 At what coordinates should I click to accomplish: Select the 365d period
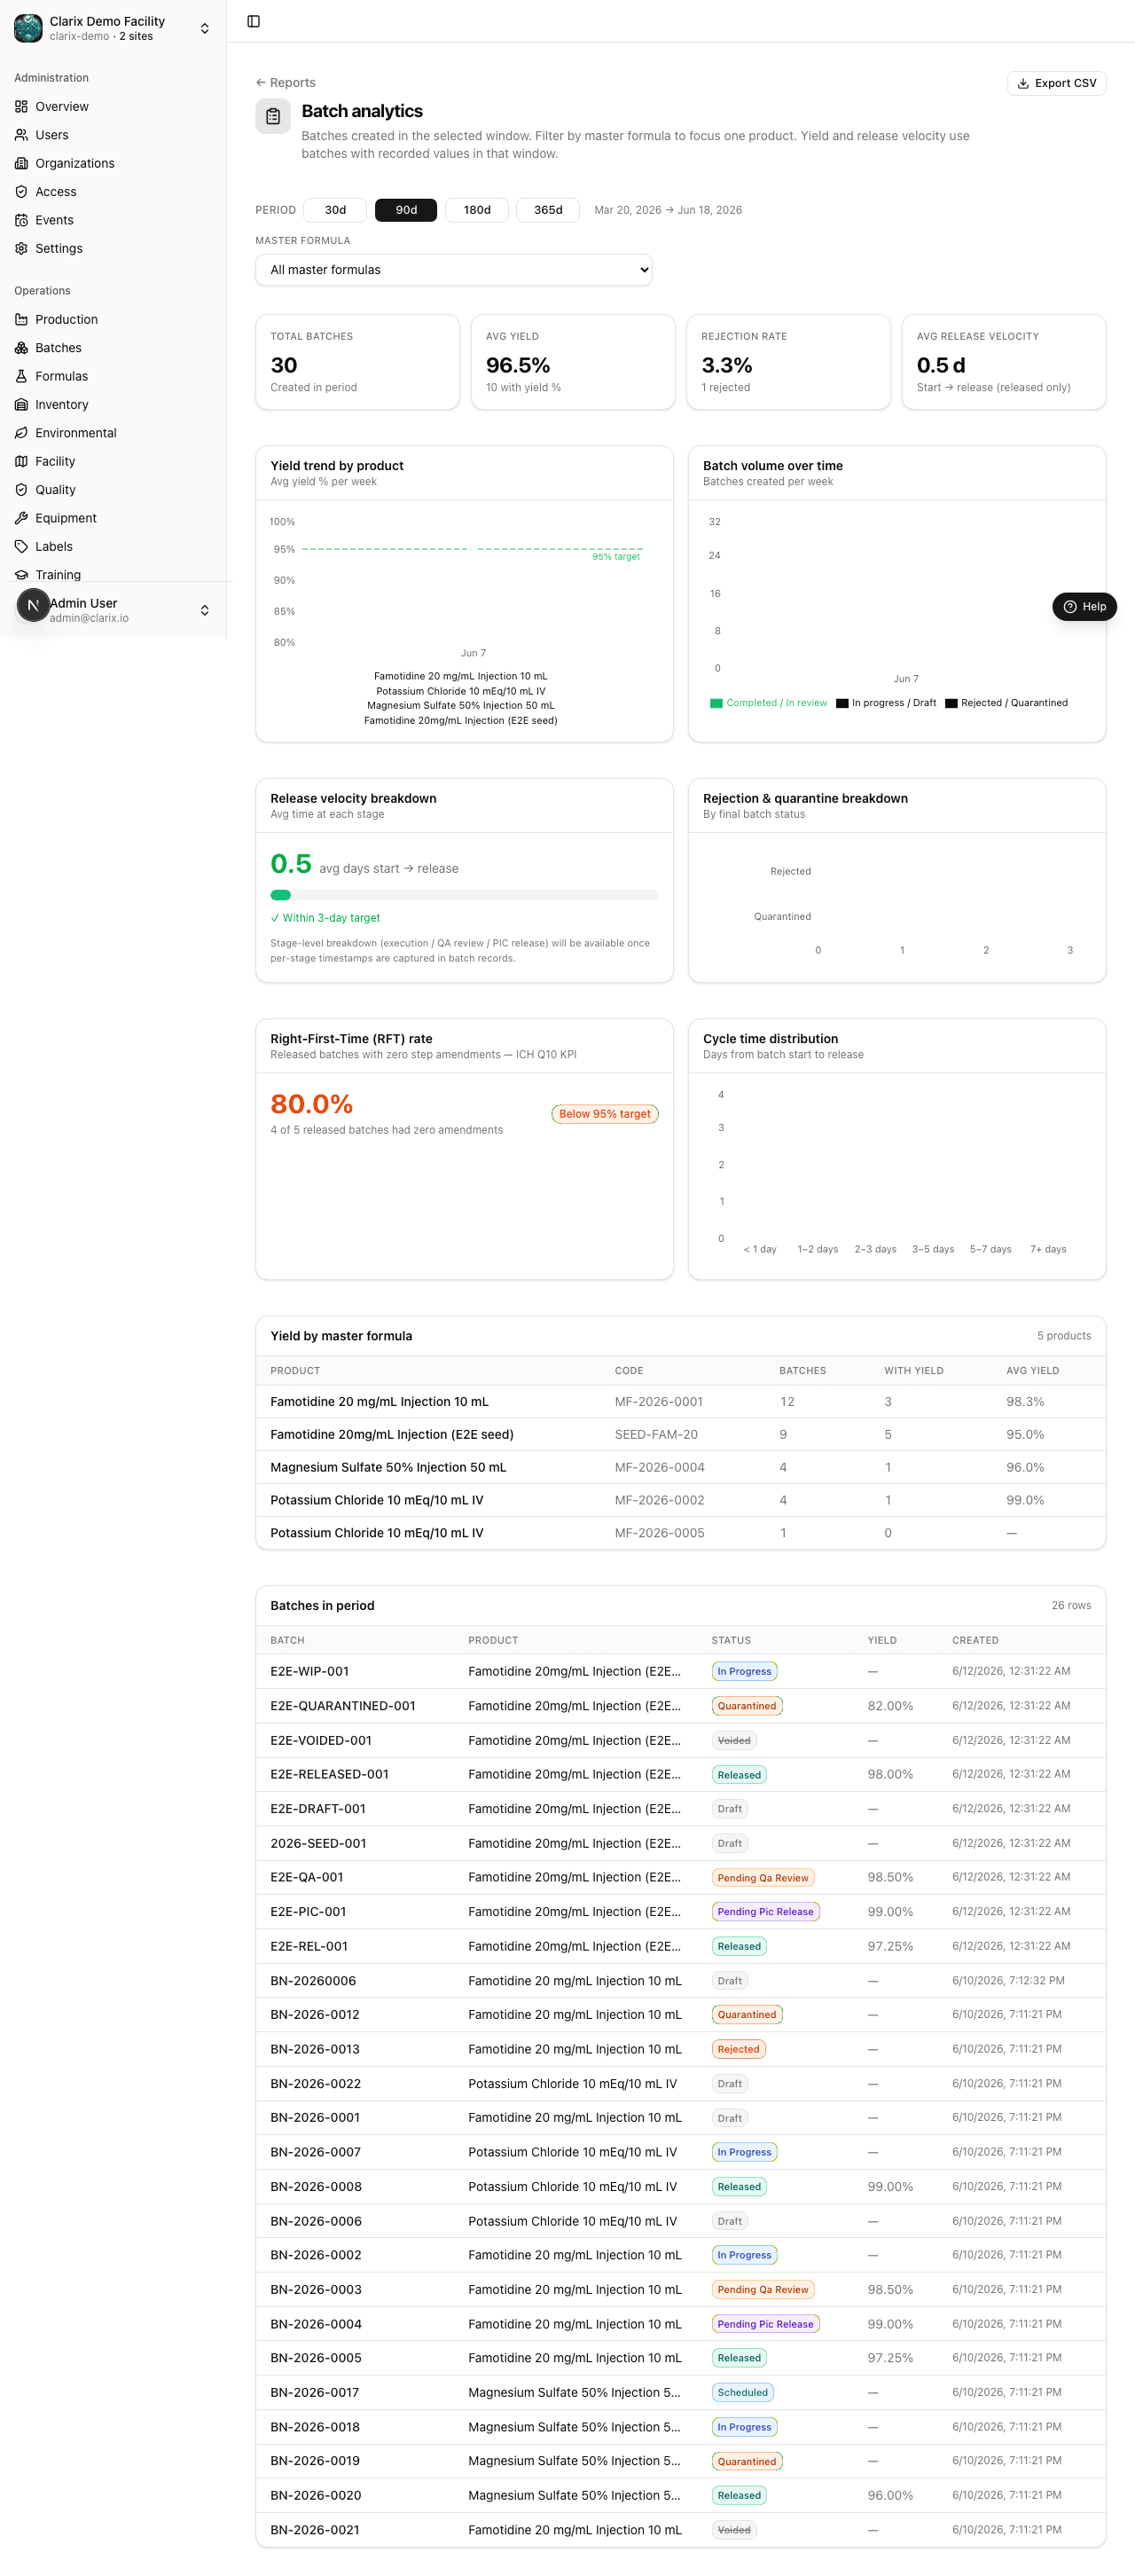point(548,210)
